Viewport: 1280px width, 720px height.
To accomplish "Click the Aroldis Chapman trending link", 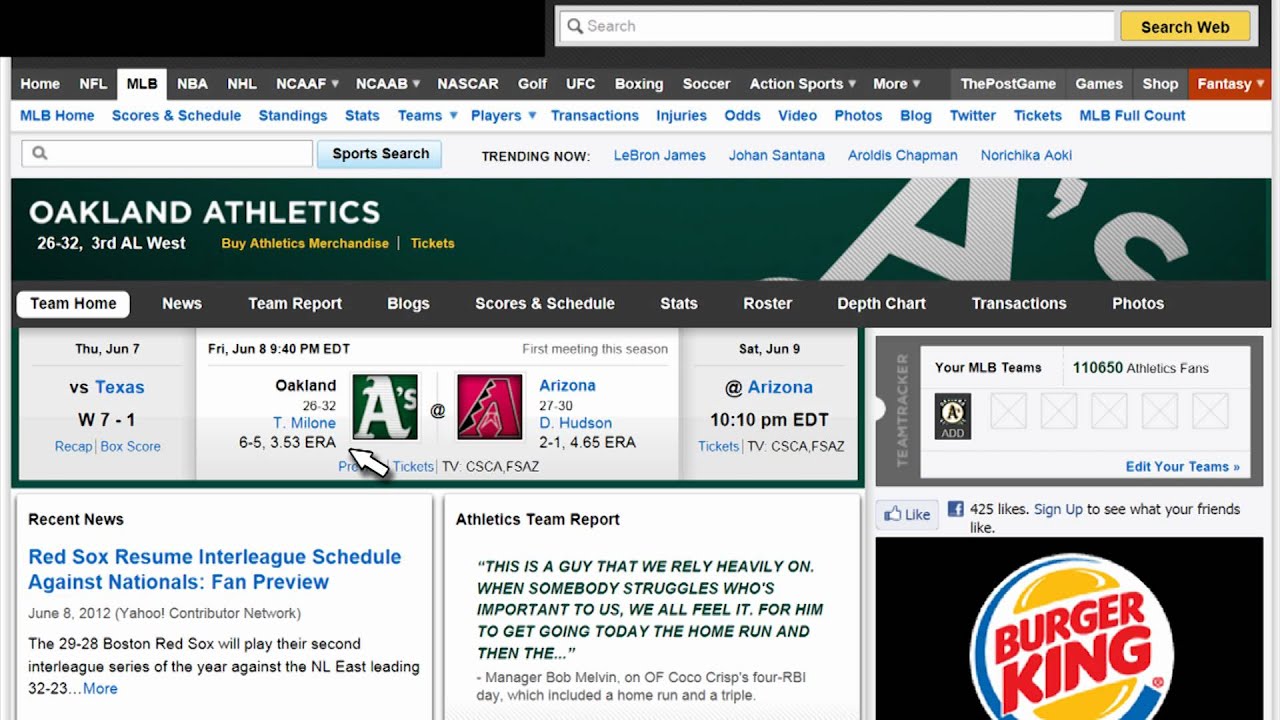I will pyautogui.click(x=903, y=155).
